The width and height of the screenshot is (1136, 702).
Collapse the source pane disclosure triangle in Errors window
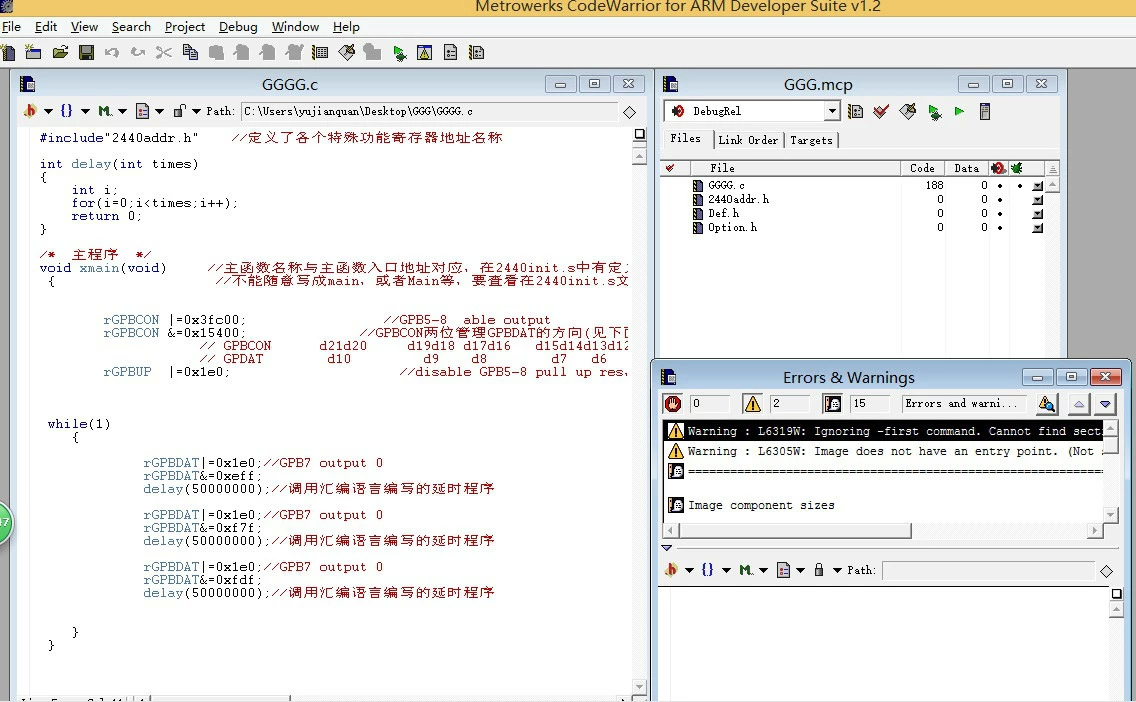click(667, 548)
